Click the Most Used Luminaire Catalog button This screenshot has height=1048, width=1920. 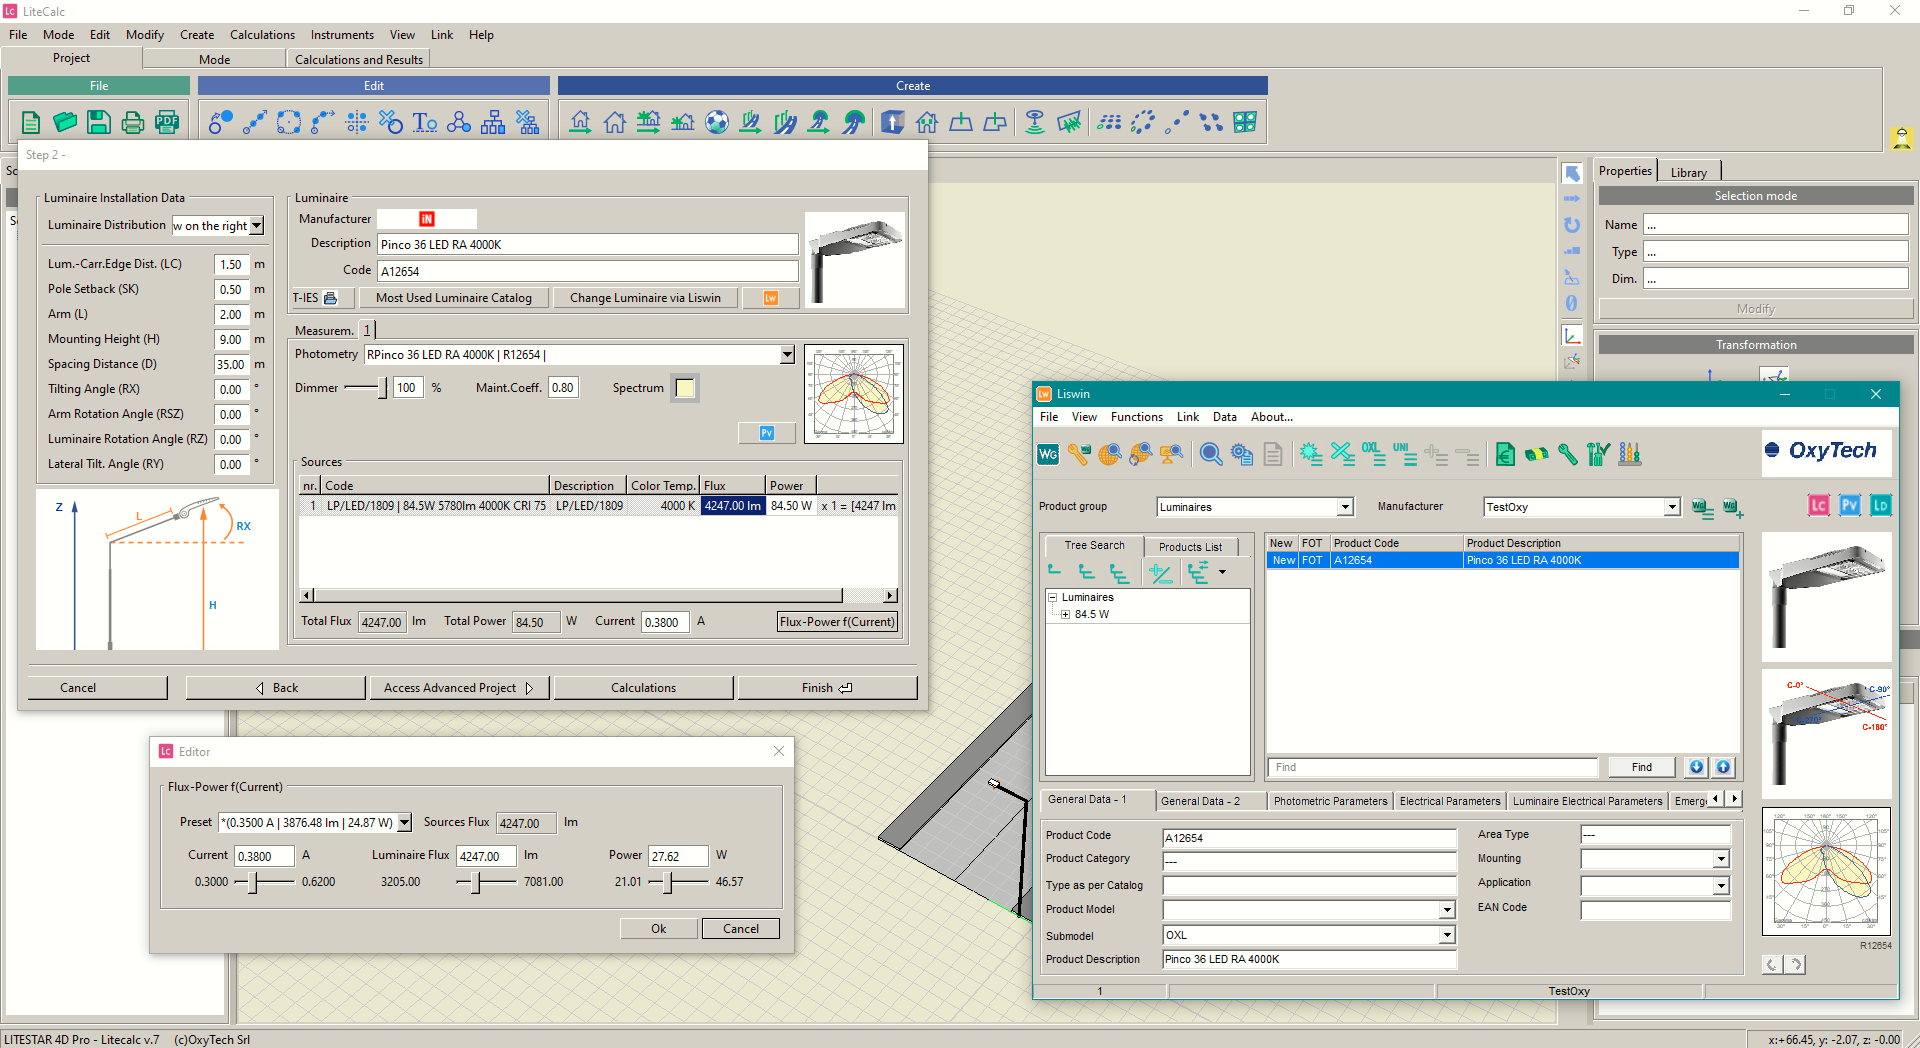click(x=453, y=298)
